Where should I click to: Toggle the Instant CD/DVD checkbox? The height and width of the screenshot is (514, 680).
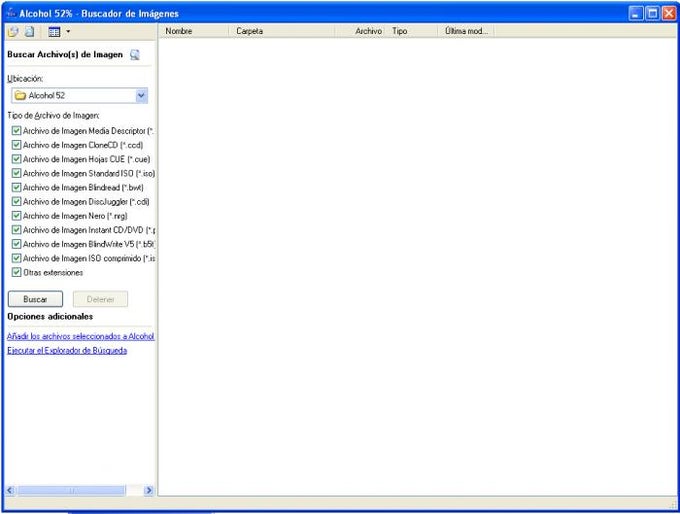coord(16,230)
